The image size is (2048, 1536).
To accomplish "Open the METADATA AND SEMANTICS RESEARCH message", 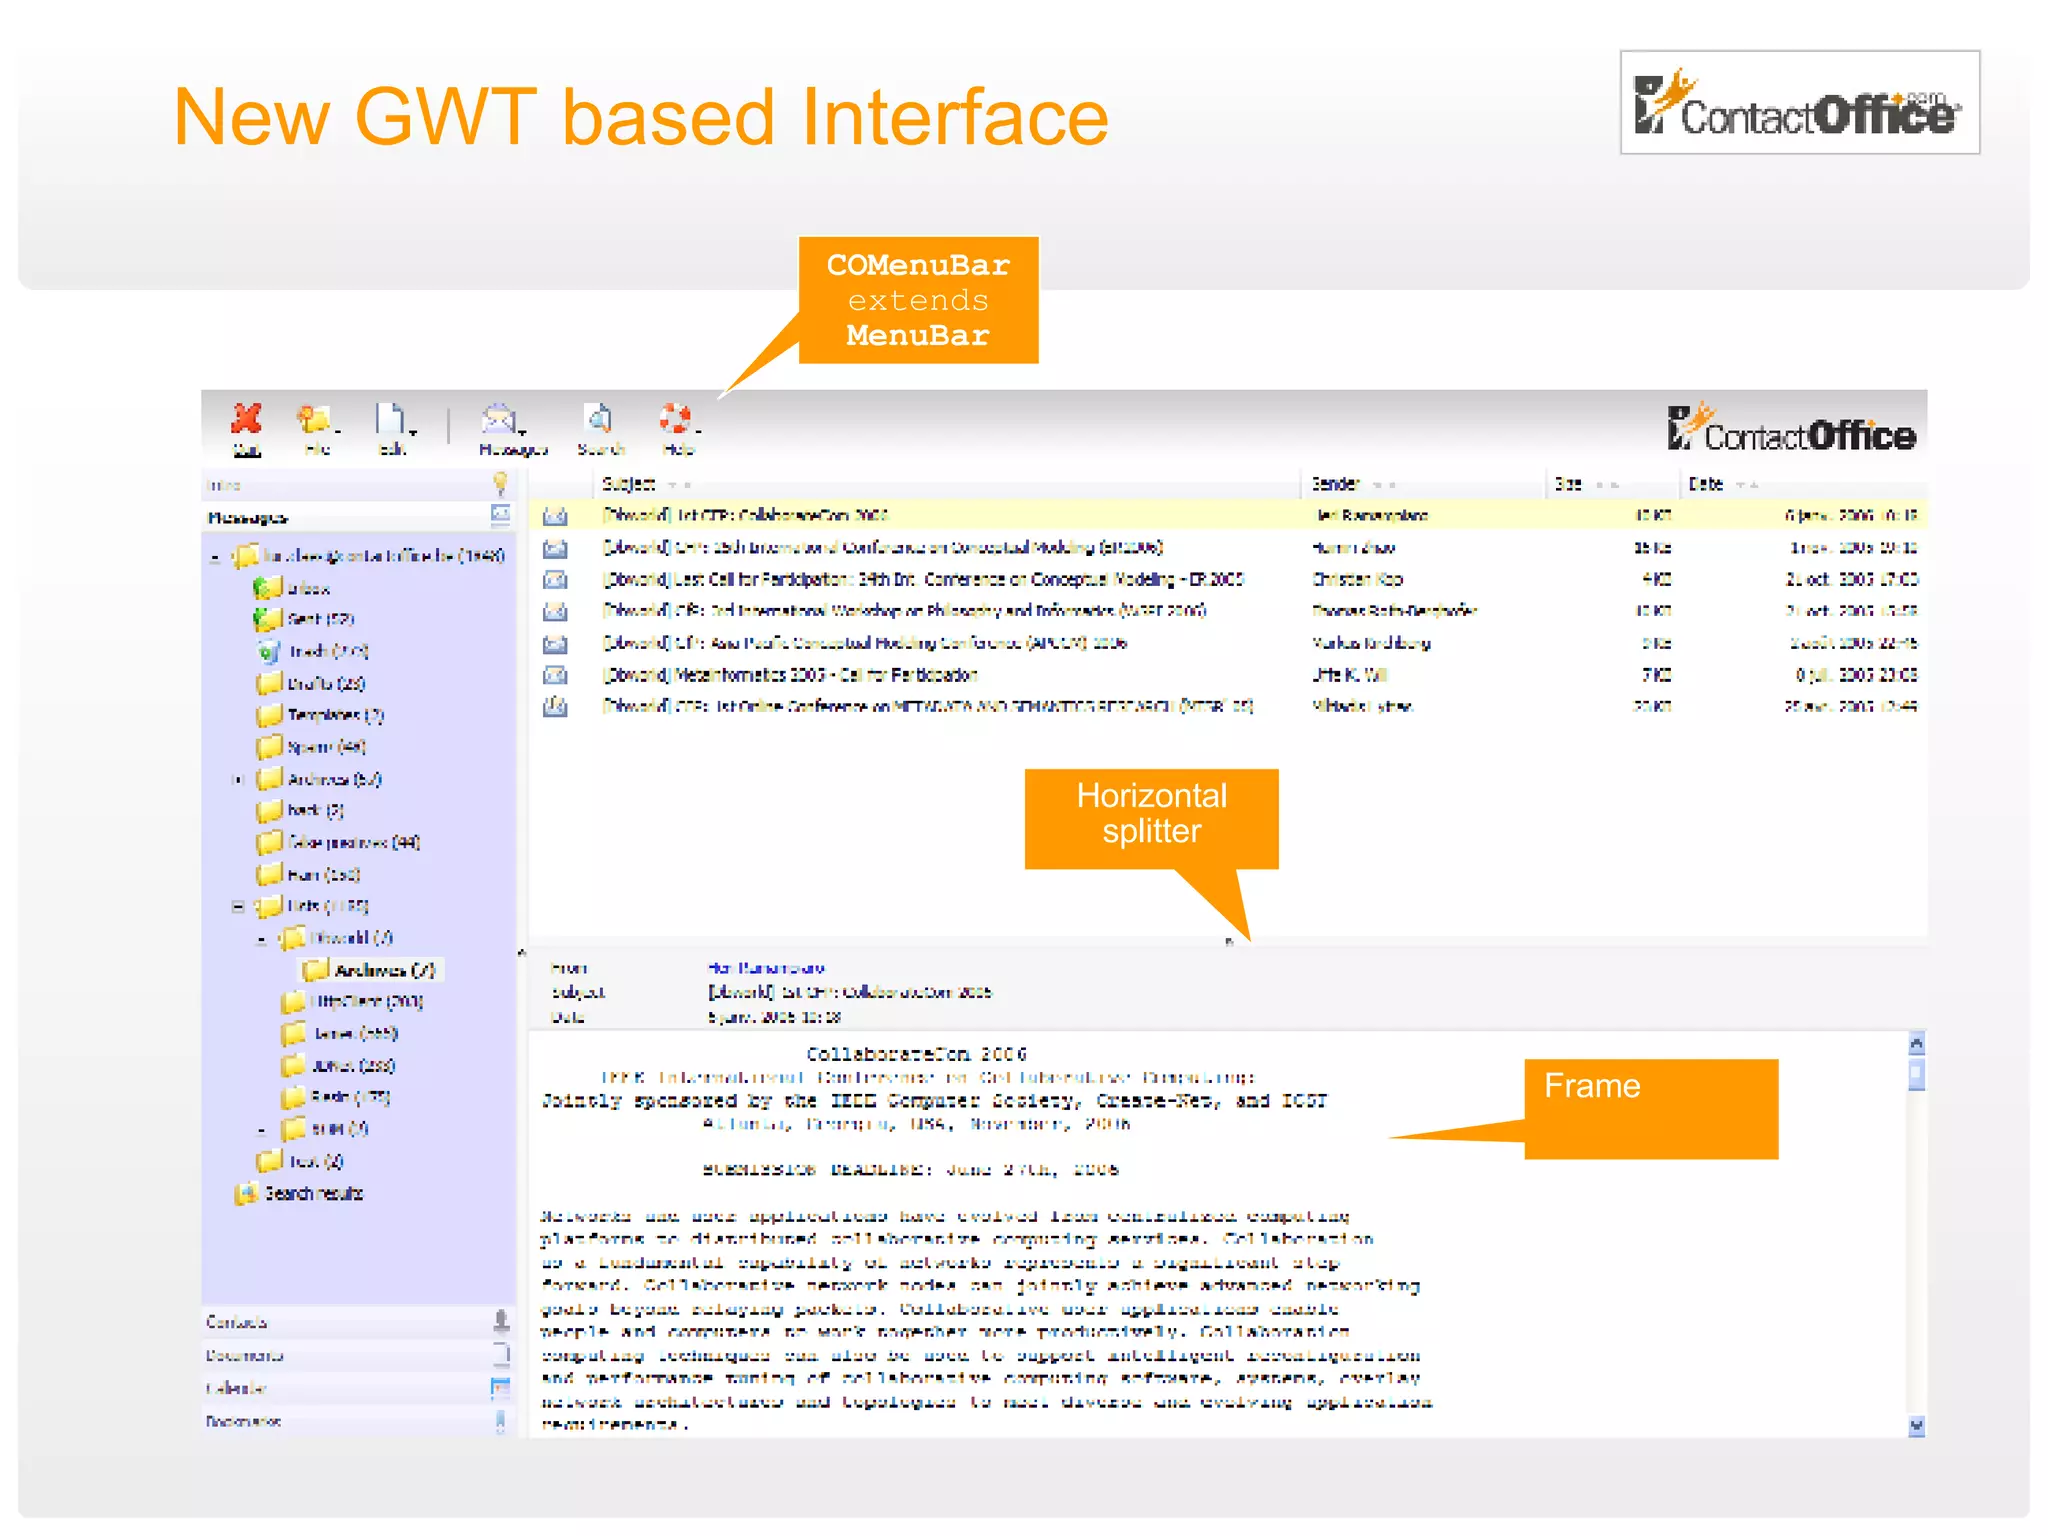I will coord(1228,707).
